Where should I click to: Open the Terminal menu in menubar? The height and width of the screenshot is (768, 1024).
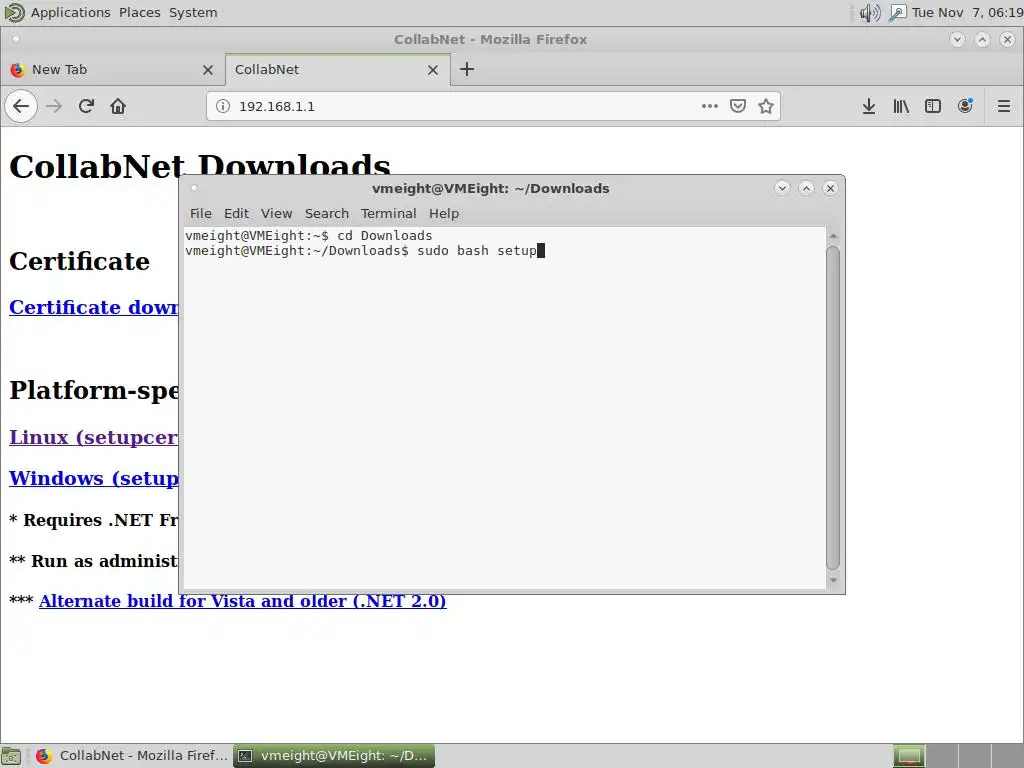click(x=389, y=214)
